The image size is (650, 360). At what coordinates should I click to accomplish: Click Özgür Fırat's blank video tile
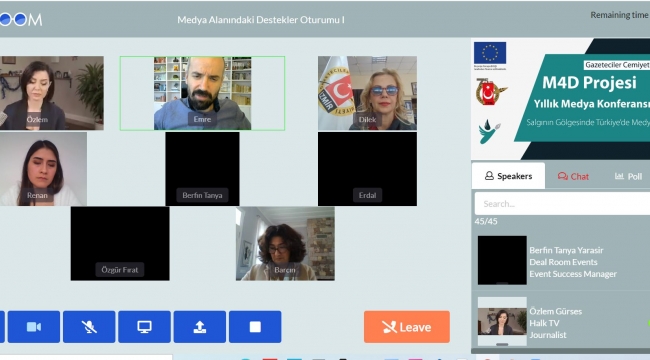click(x=120, y=244)
